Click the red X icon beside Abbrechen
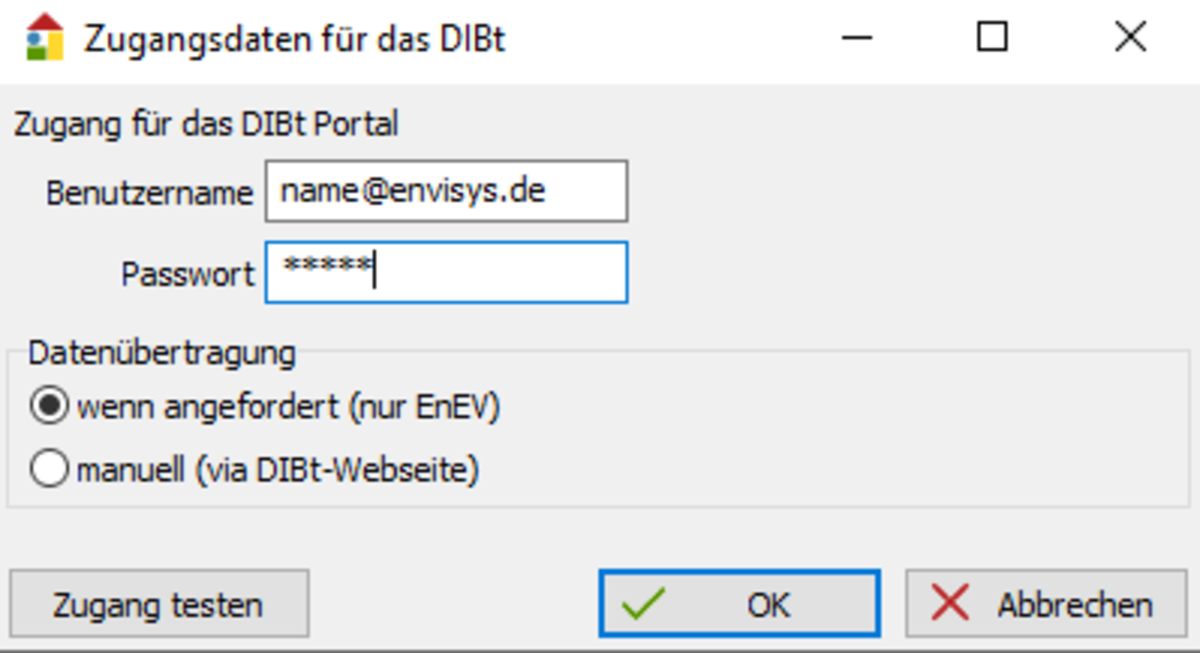Screen dimensions: 1200x653 click(x=949, y=604)
